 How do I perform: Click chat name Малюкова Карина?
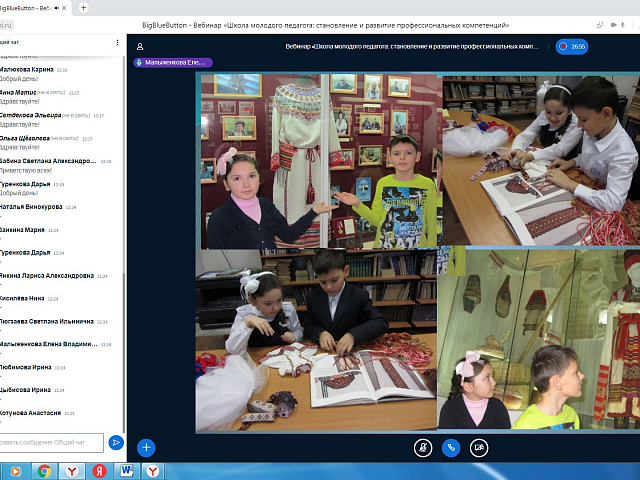click(27, 69)
